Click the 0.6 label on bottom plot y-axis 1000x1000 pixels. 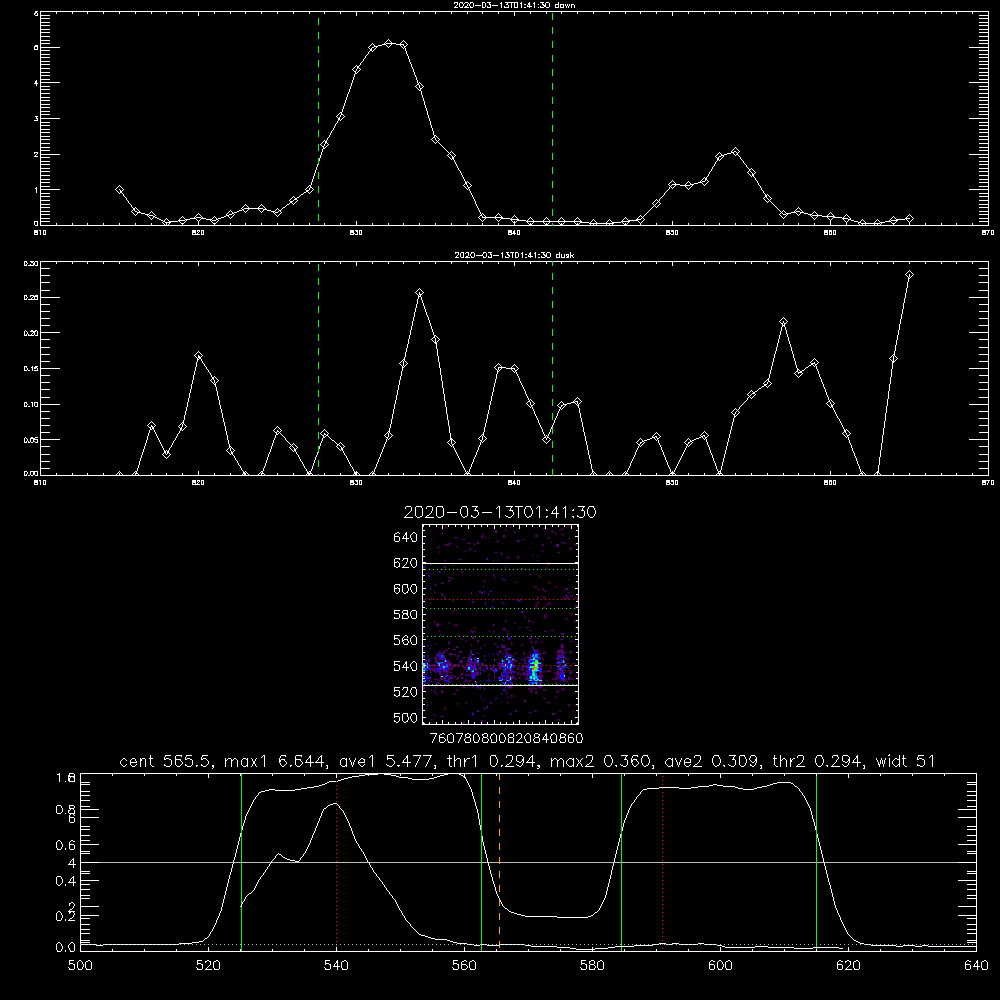pyautogui.click(x=66, y=845)
